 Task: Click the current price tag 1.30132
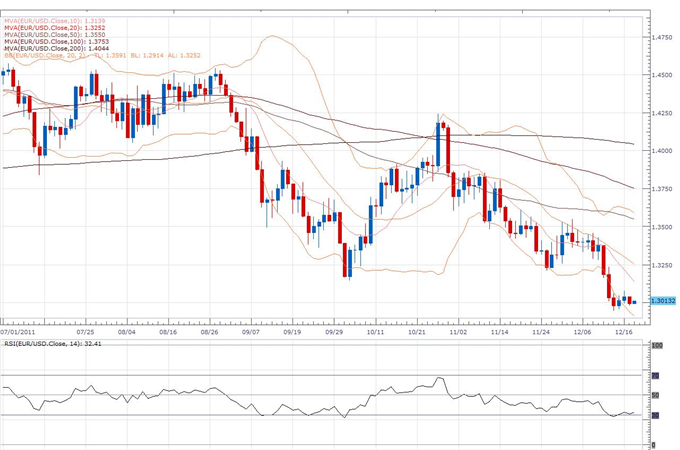(x=660, y=300)
